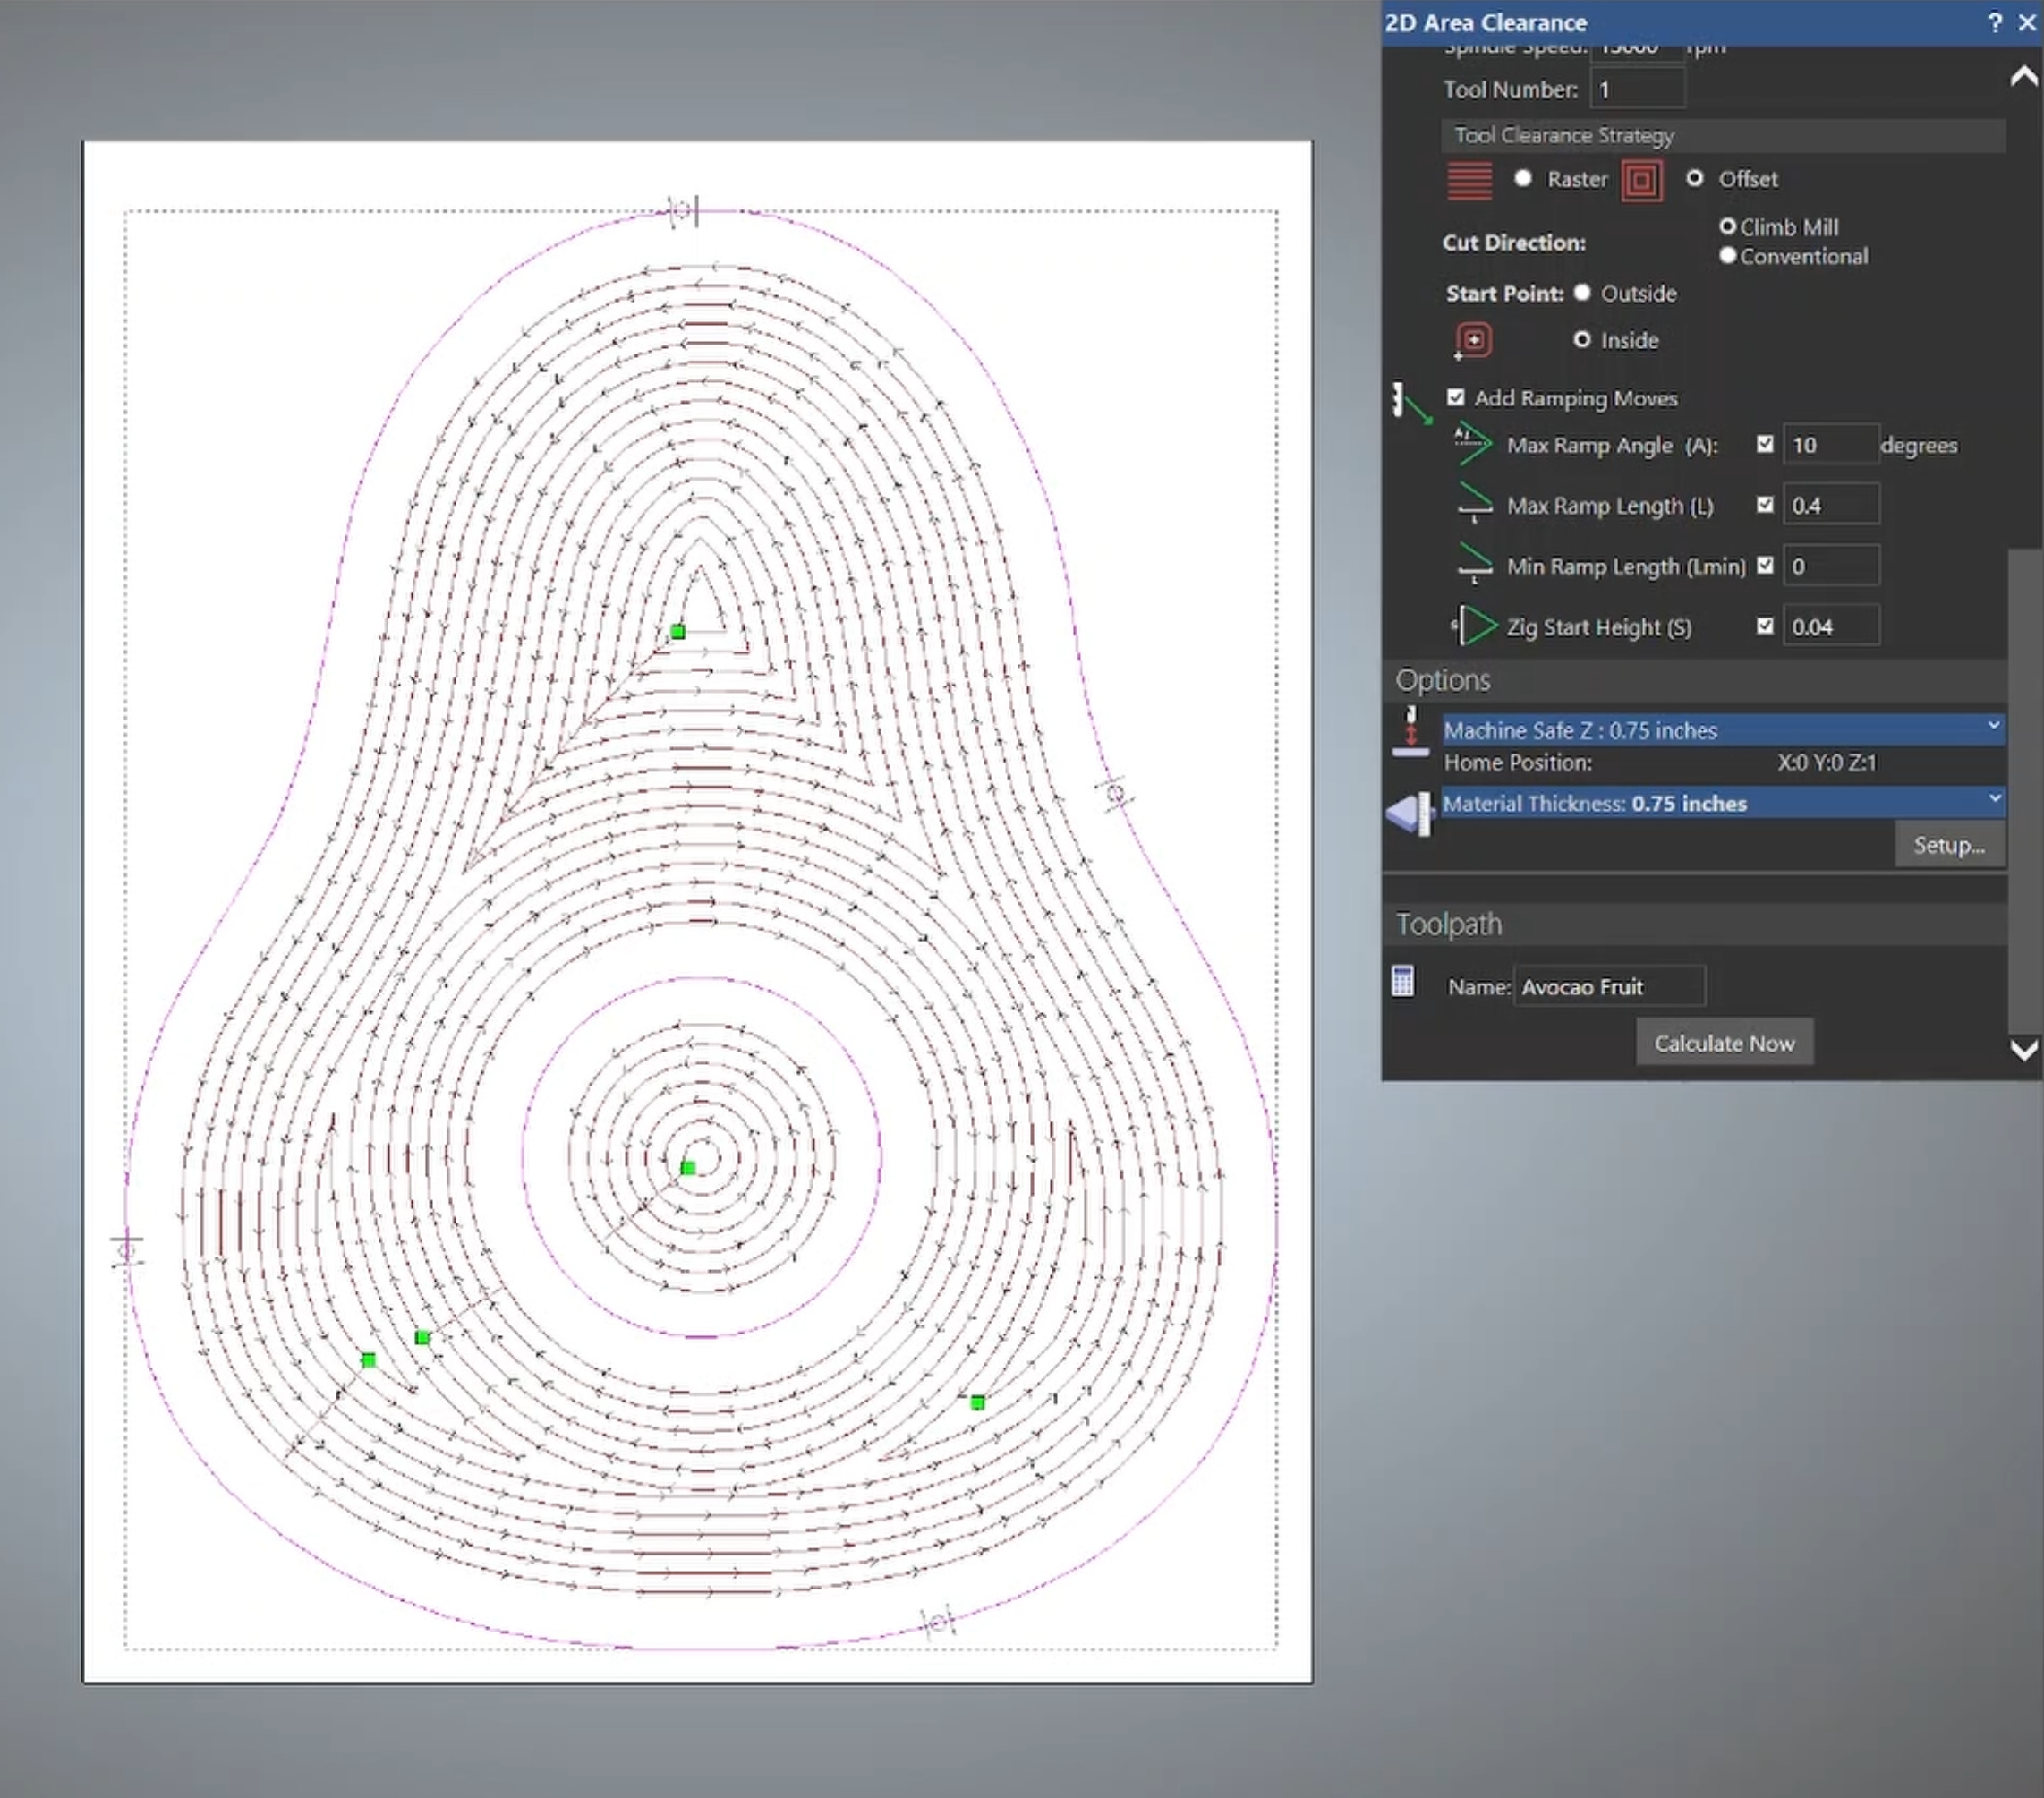
Task: Click the Zig Start Height icon
Action: click(1473, 627)
